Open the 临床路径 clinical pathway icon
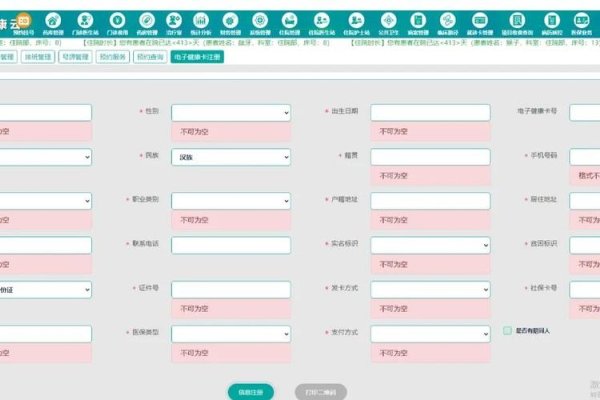Image resolution: width=600 pixels, height=400 pixels. pos(447,24)
